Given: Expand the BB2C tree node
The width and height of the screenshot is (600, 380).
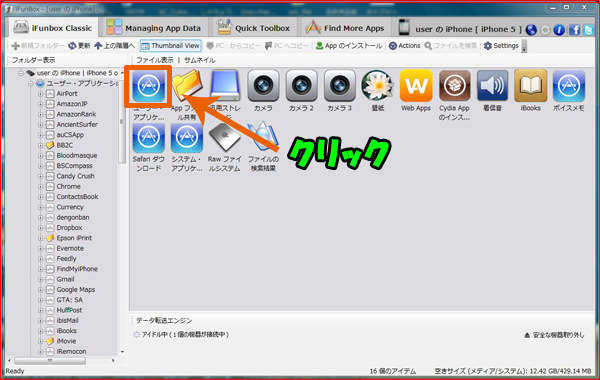Looking at the screenshot, I should [40, 145].
